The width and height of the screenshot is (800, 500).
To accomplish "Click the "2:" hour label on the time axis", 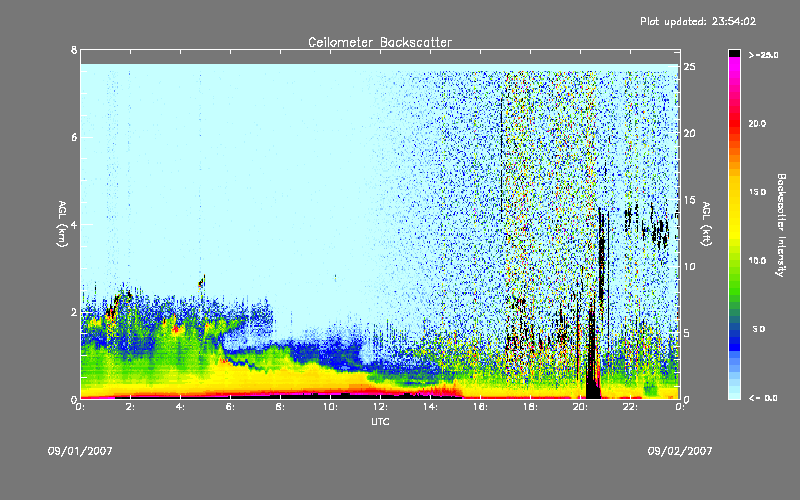I will click(130, 407).
